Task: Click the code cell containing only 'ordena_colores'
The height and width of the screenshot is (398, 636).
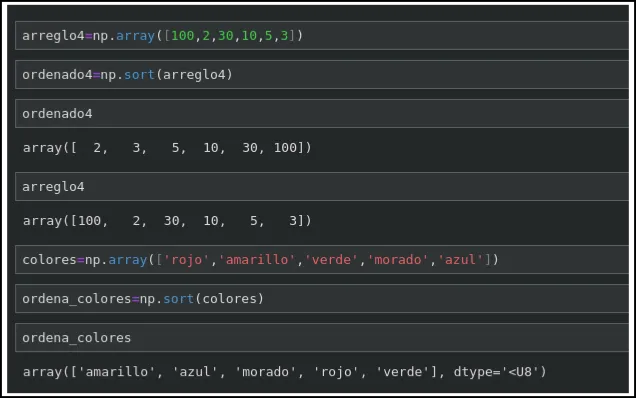Action: (x=322, y=338)
